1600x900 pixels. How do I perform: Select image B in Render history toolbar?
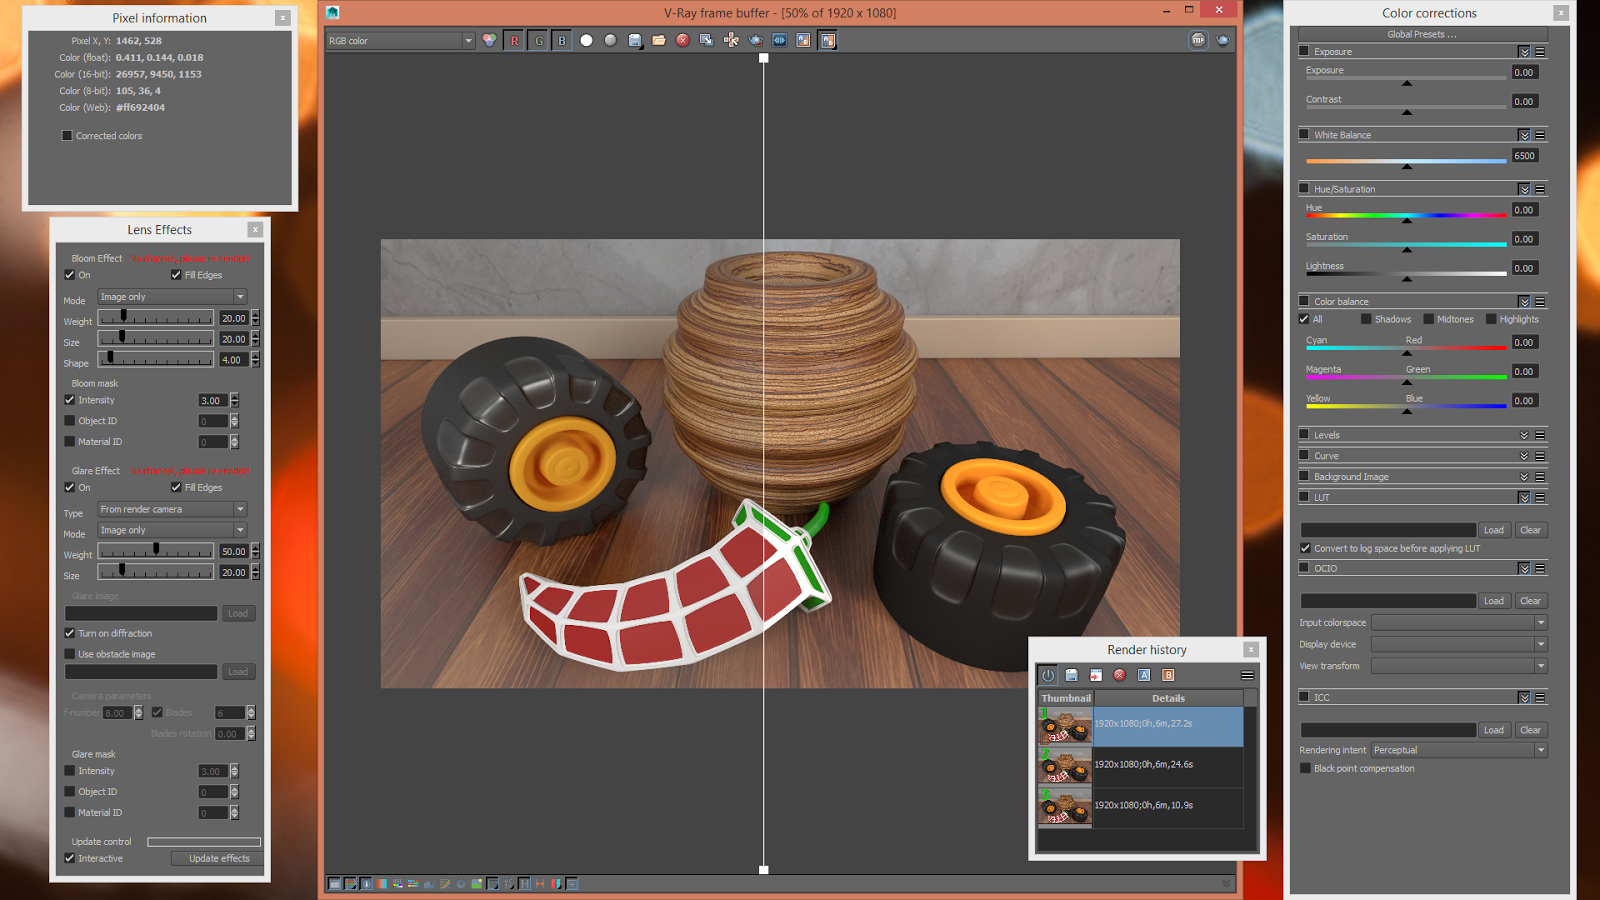(x=1169, y=674)
